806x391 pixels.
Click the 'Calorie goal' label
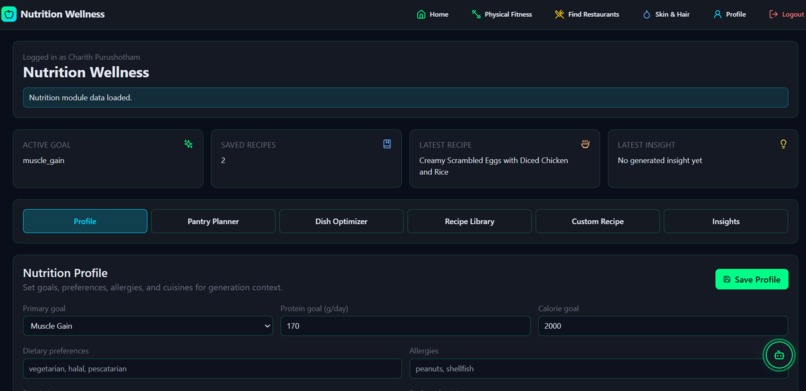pyautogui.click(x=559, y=308)
